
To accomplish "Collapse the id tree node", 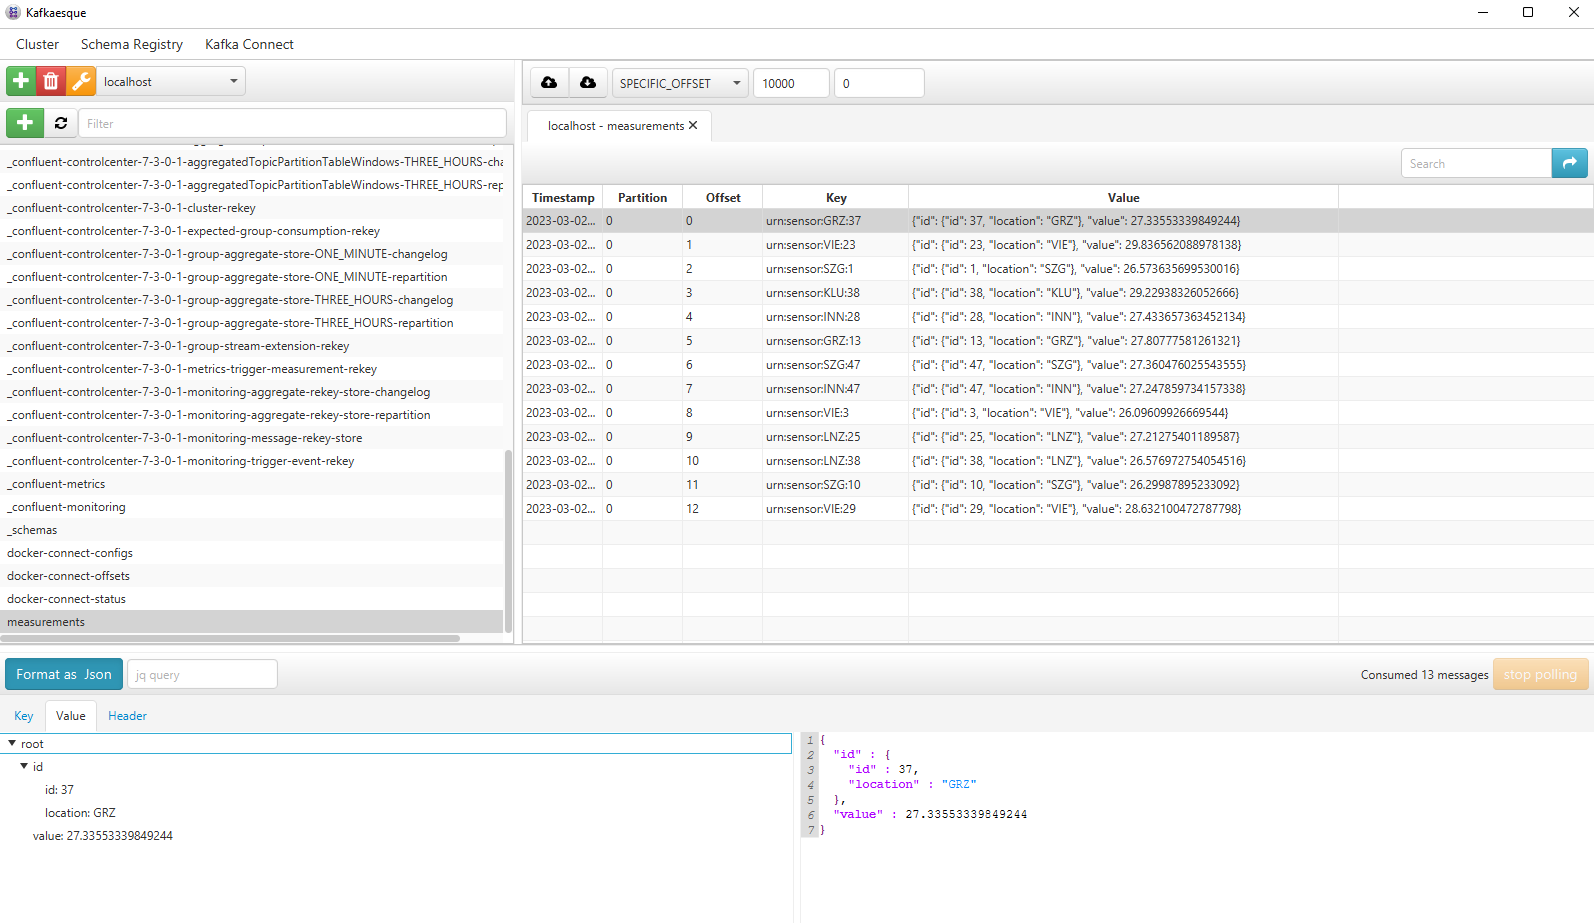I will [24, 767].
